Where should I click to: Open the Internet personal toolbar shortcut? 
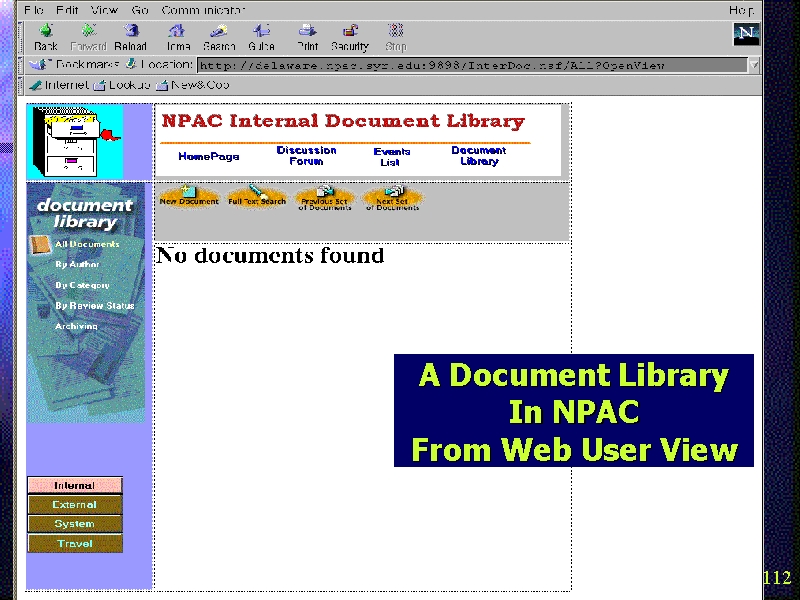pos(58,85)
